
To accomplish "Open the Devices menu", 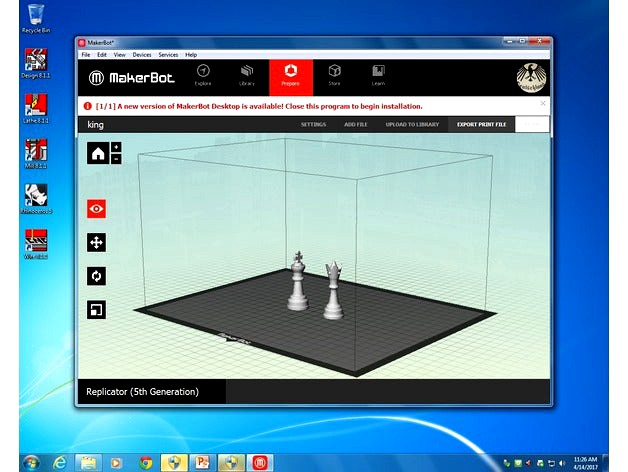I will point(142,55).
